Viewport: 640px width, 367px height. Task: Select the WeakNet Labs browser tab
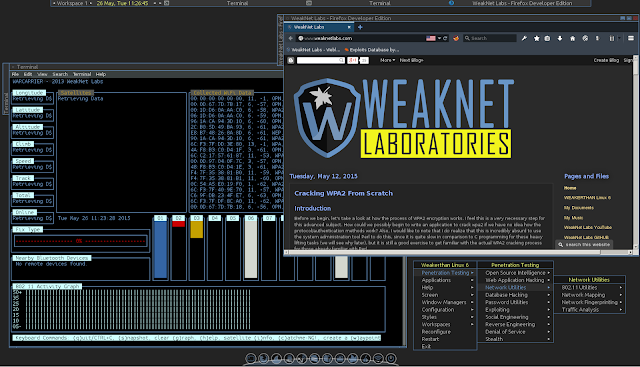pos(319,27)
